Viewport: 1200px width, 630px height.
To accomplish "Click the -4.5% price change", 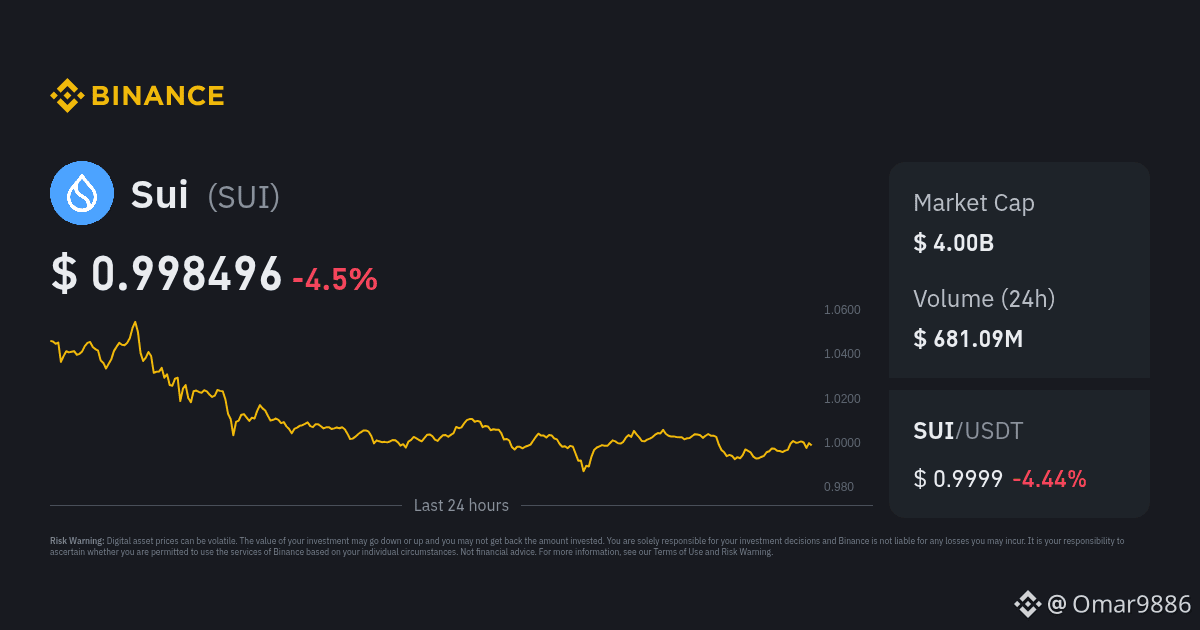I will pos(335,279).
